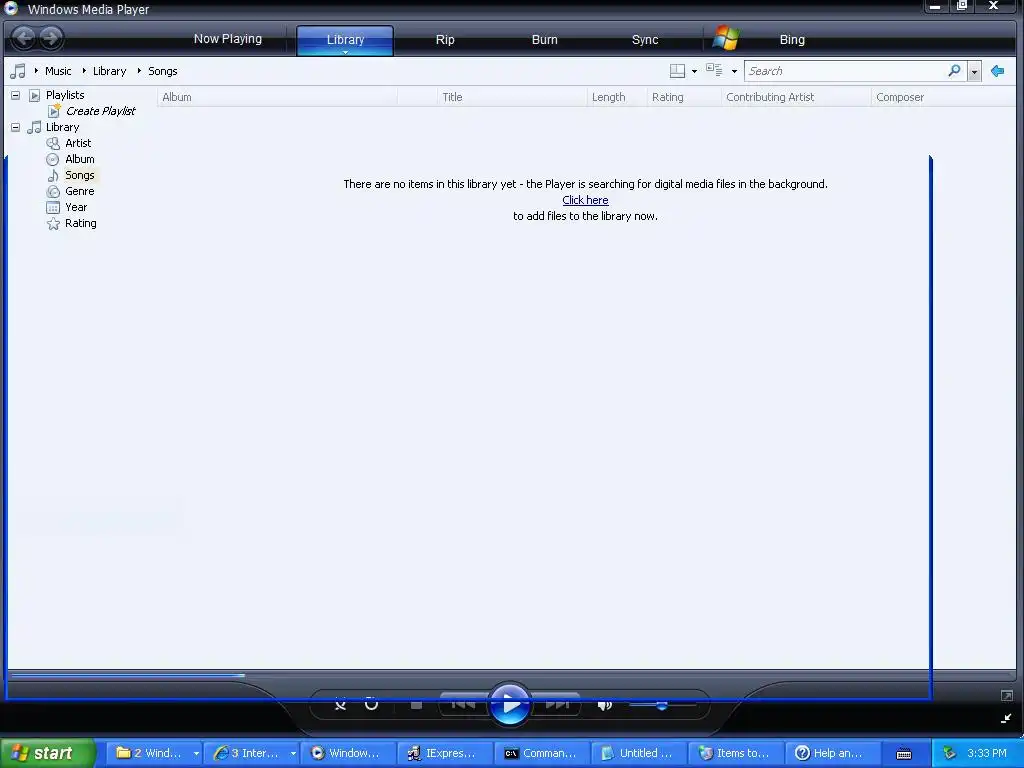Select Album in library tree
Viewport: 1024px width, 768px height.
pos(80,159)
